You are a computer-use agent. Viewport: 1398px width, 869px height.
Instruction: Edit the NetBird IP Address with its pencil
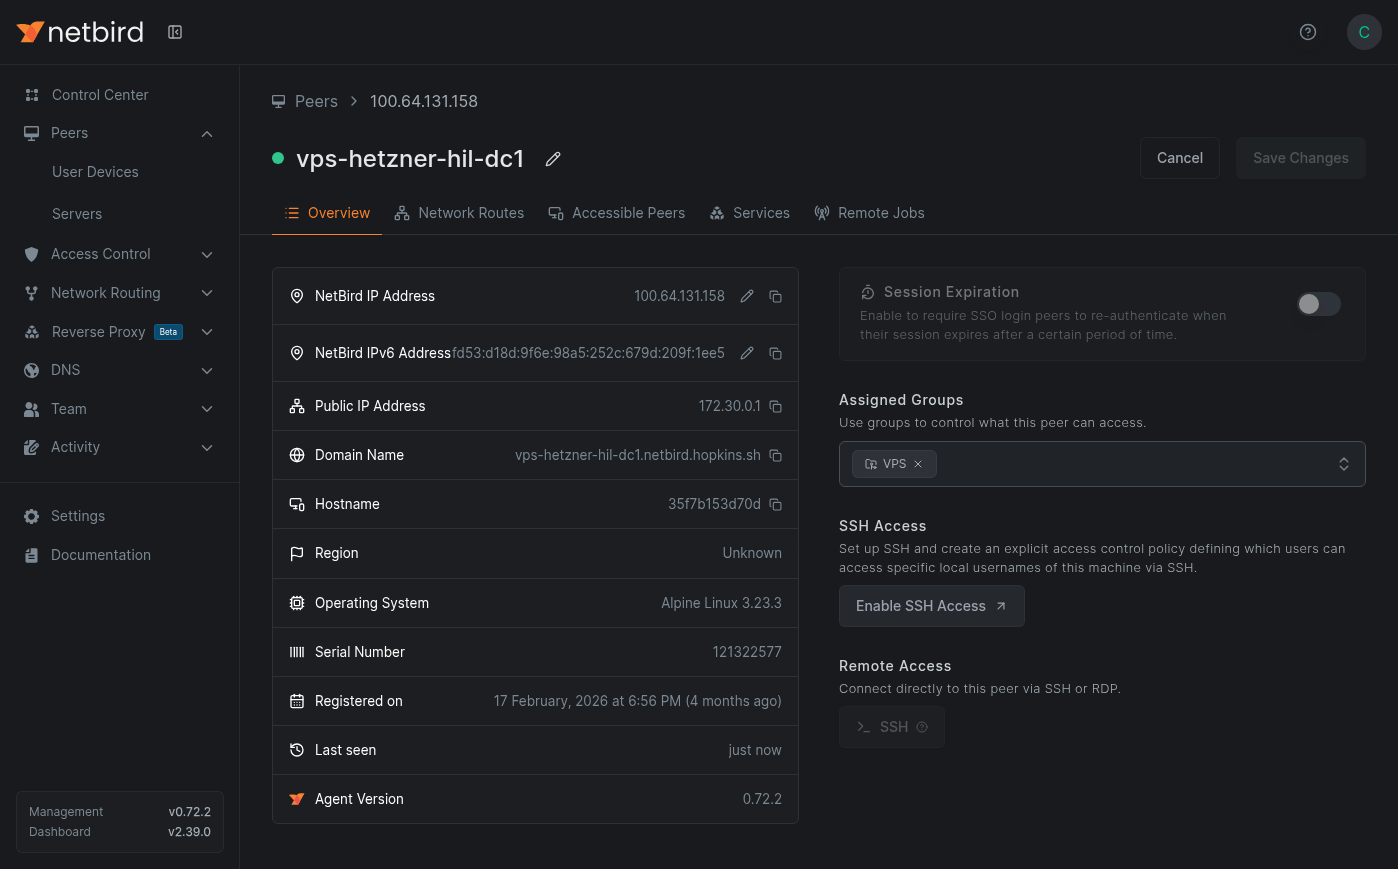click(747, 296)
